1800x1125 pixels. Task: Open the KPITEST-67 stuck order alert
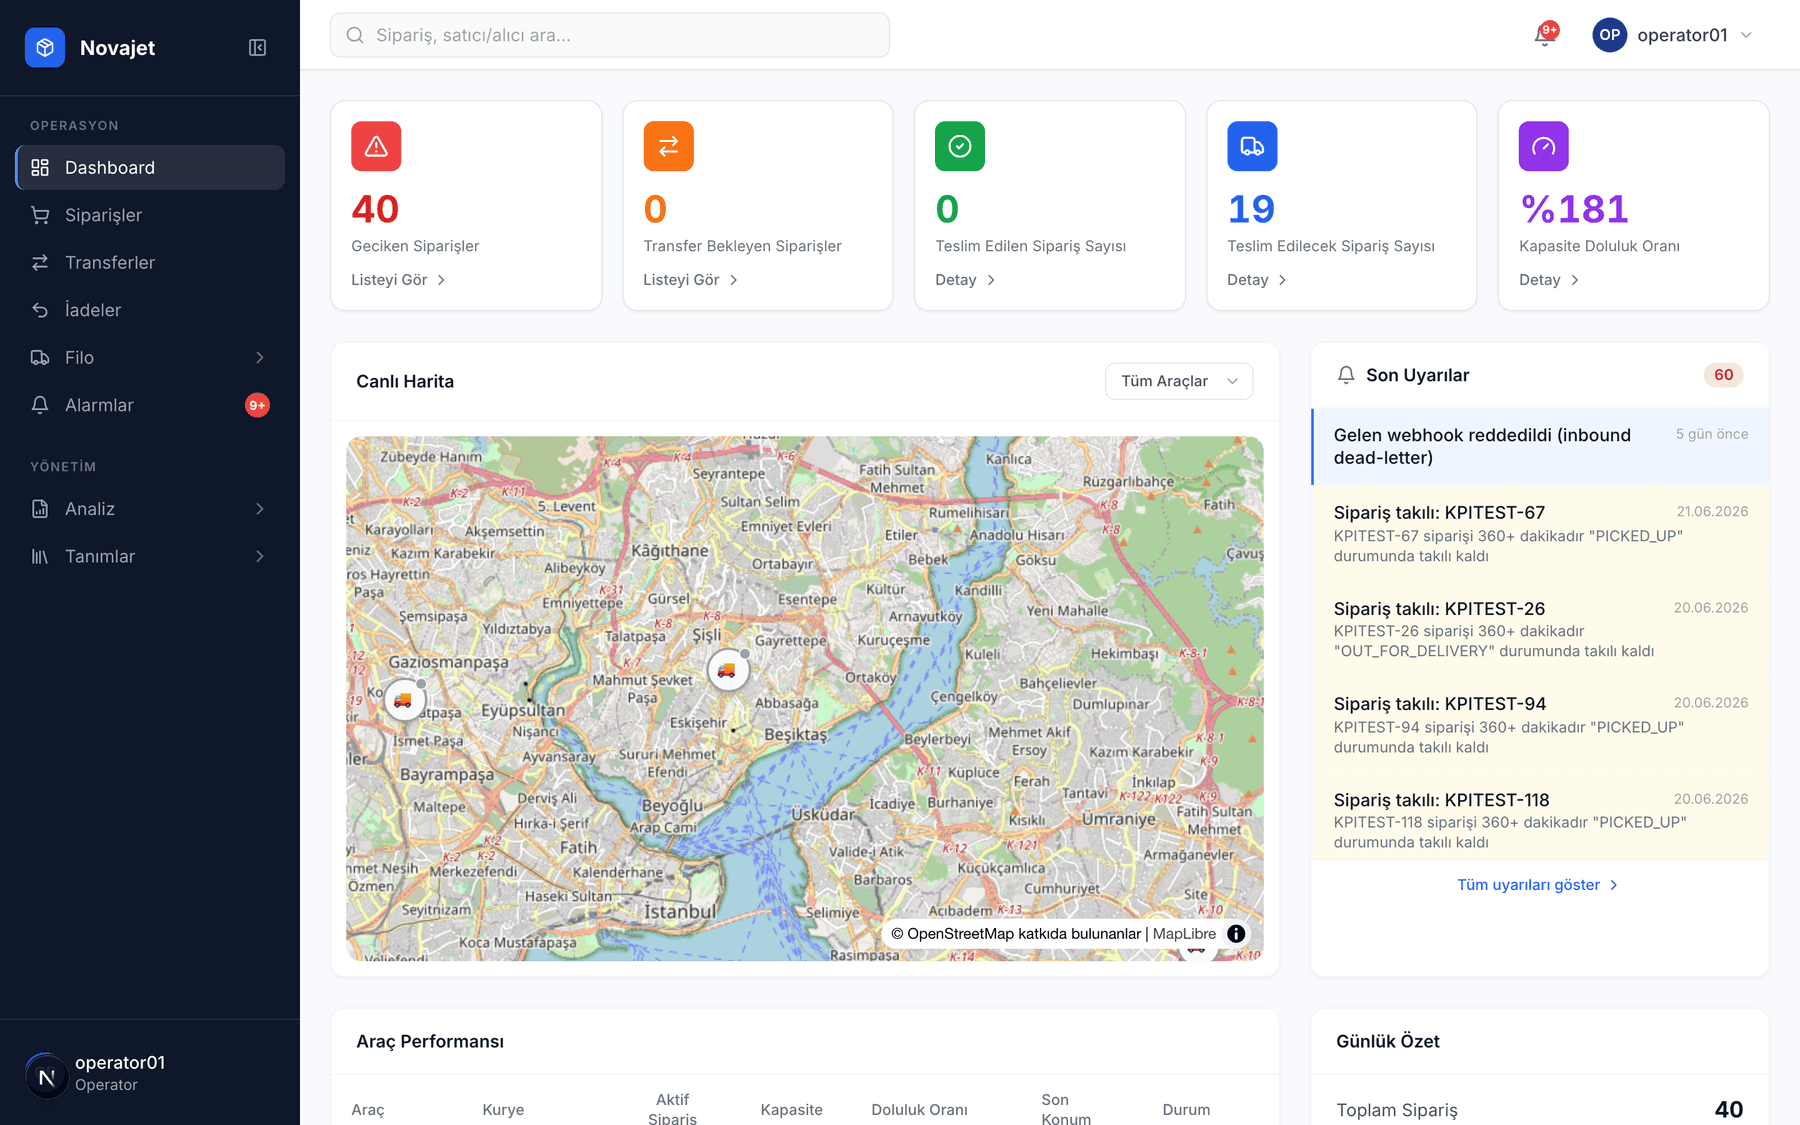[x=1540, y=534]
